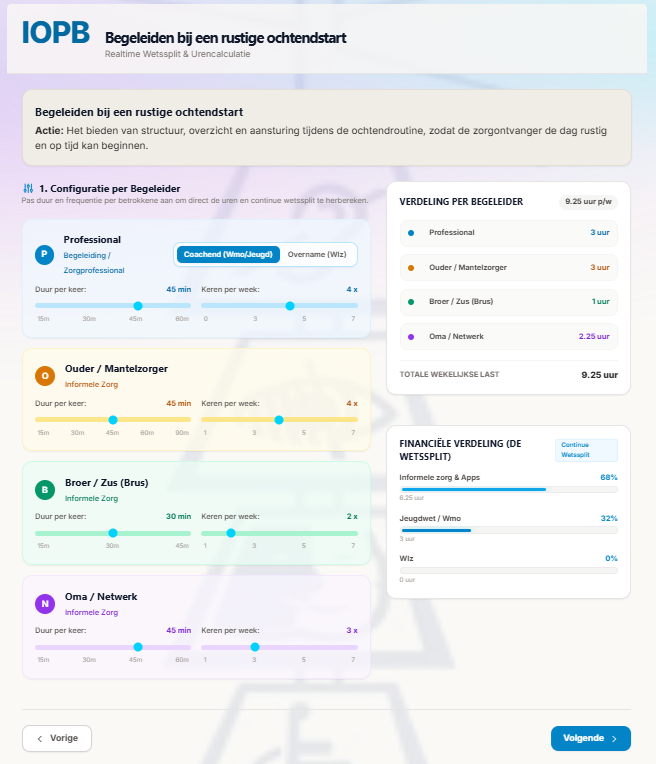Viewport: 656px width, 764px height.
Task: Click the Wlz progress bar
Action: 508,571
